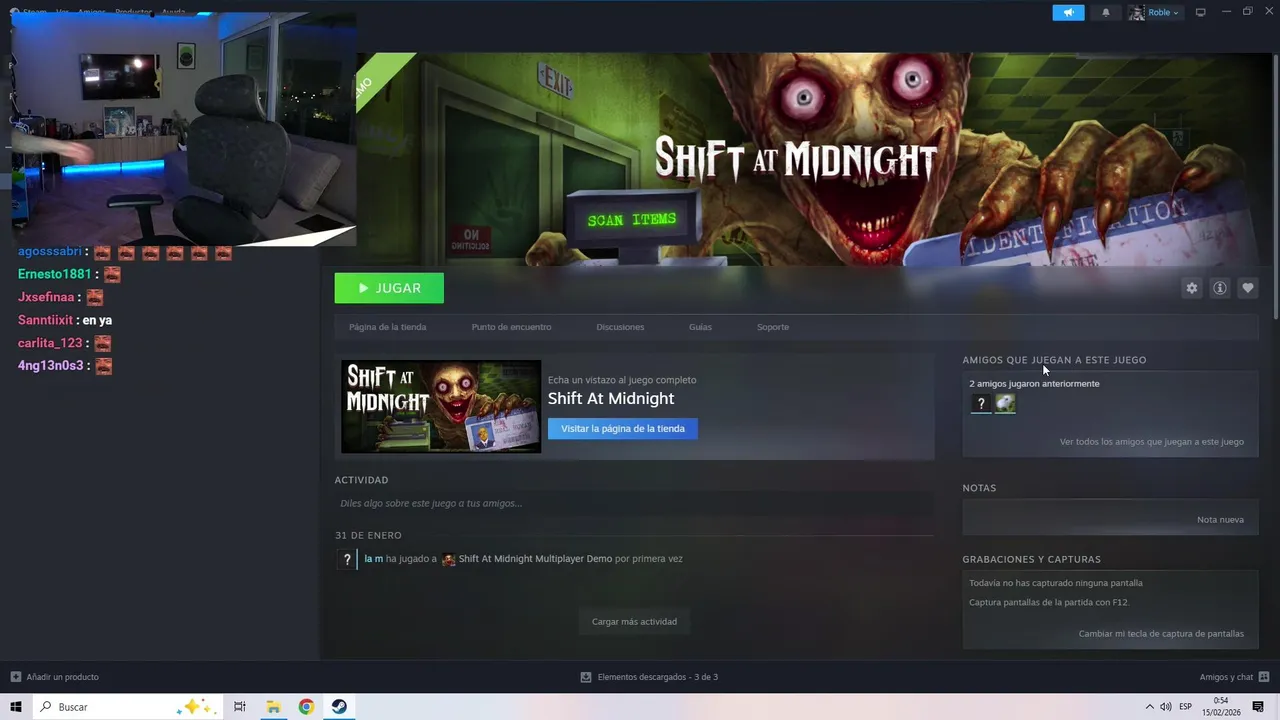Viewport: 1280px width, 720px height.
Task: Click 4ng13n0s3 chat username
Action: (x=51, y=366)
